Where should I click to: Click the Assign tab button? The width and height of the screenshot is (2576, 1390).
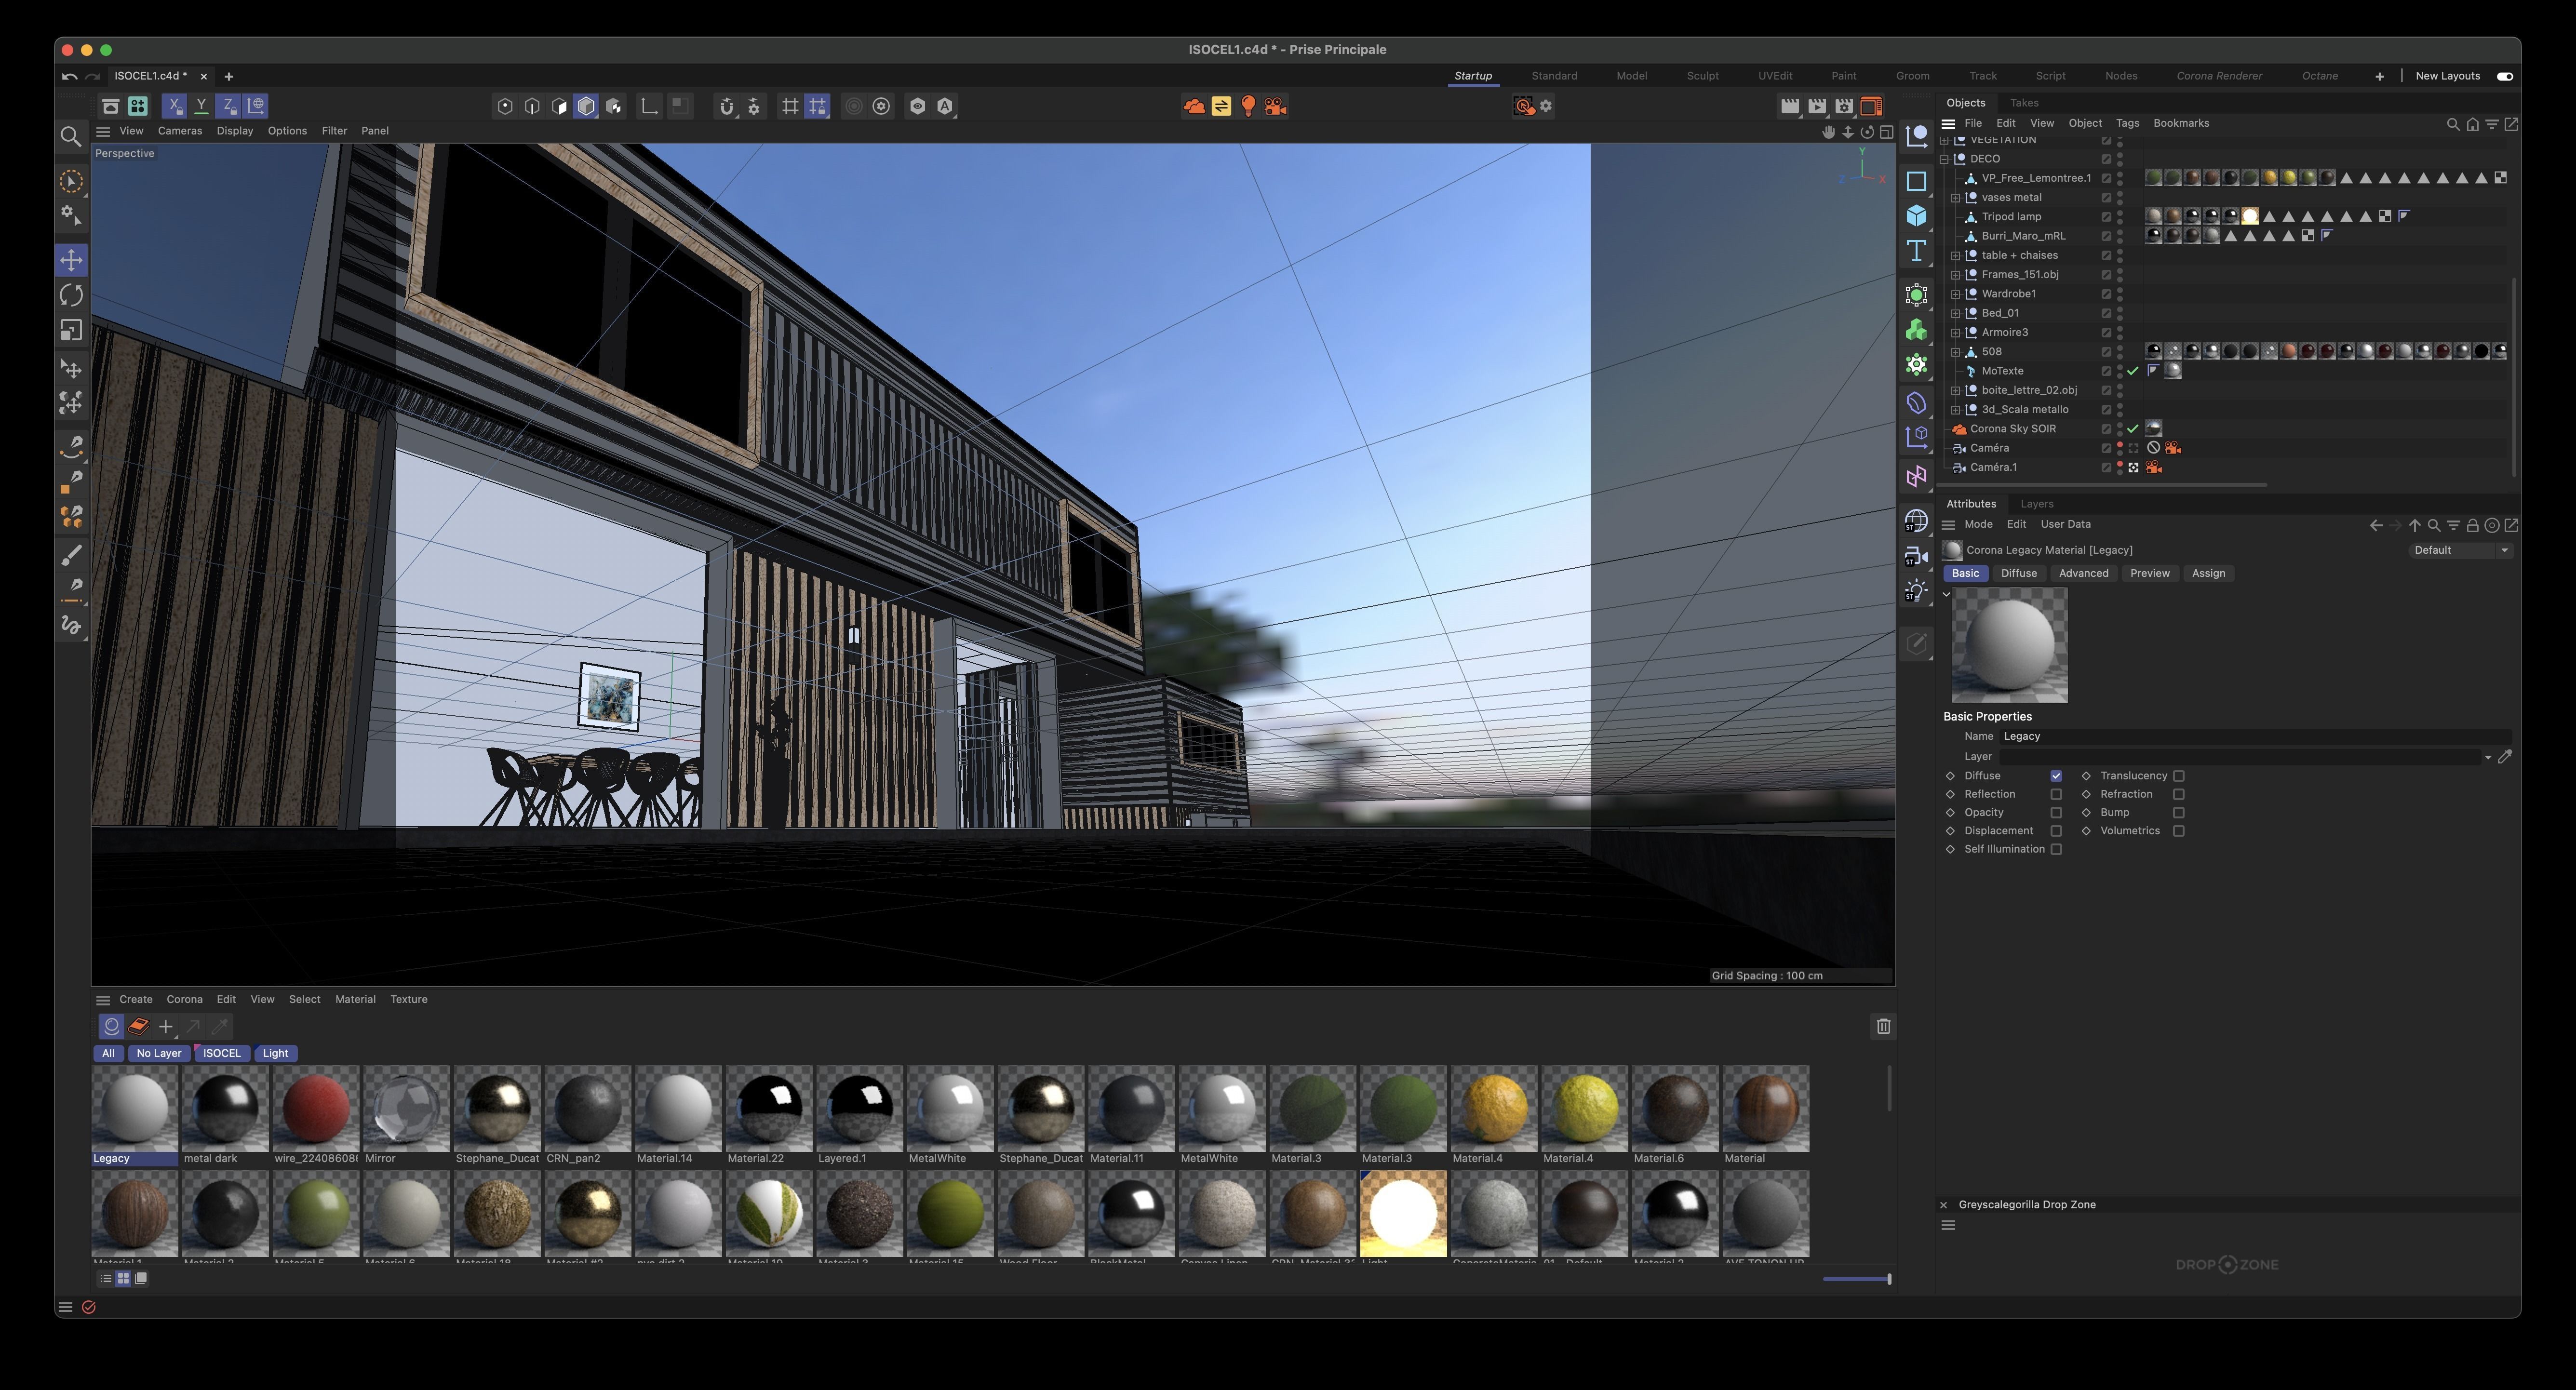[x=2208, y=573]
